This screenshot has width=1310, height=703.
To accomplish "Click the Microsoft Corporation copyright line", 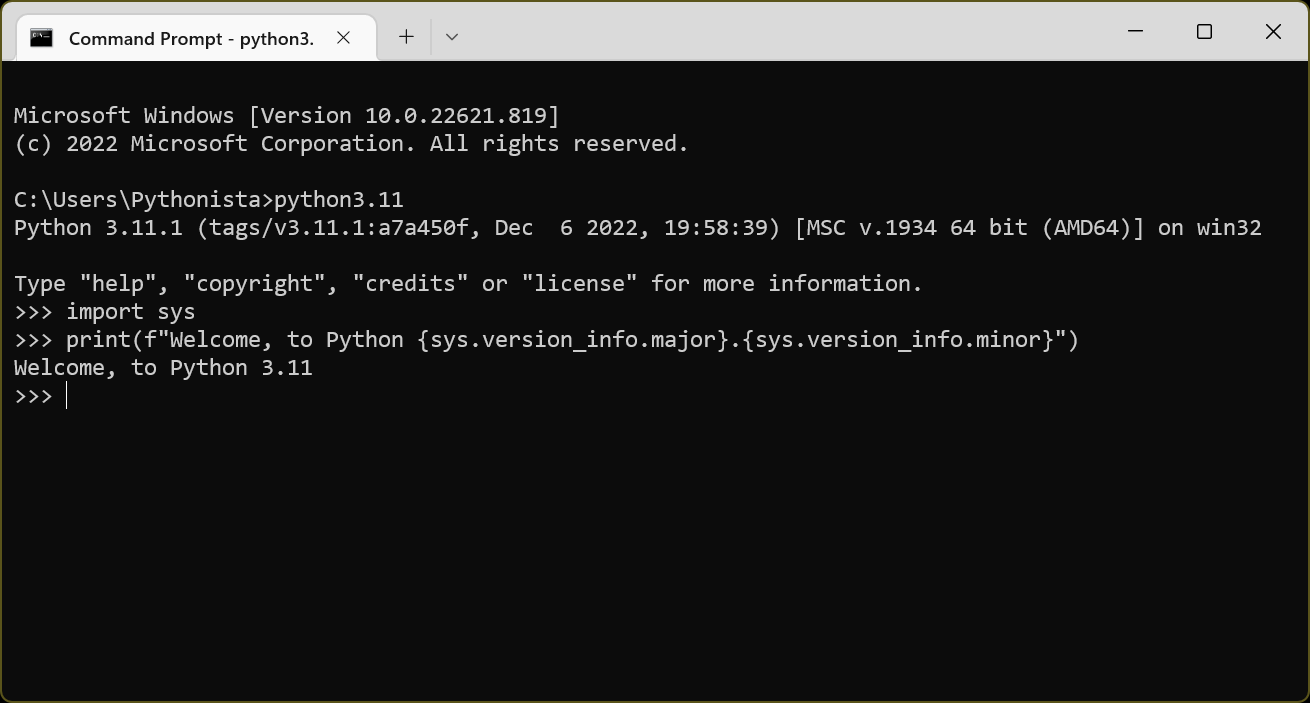I will point(351,144).
